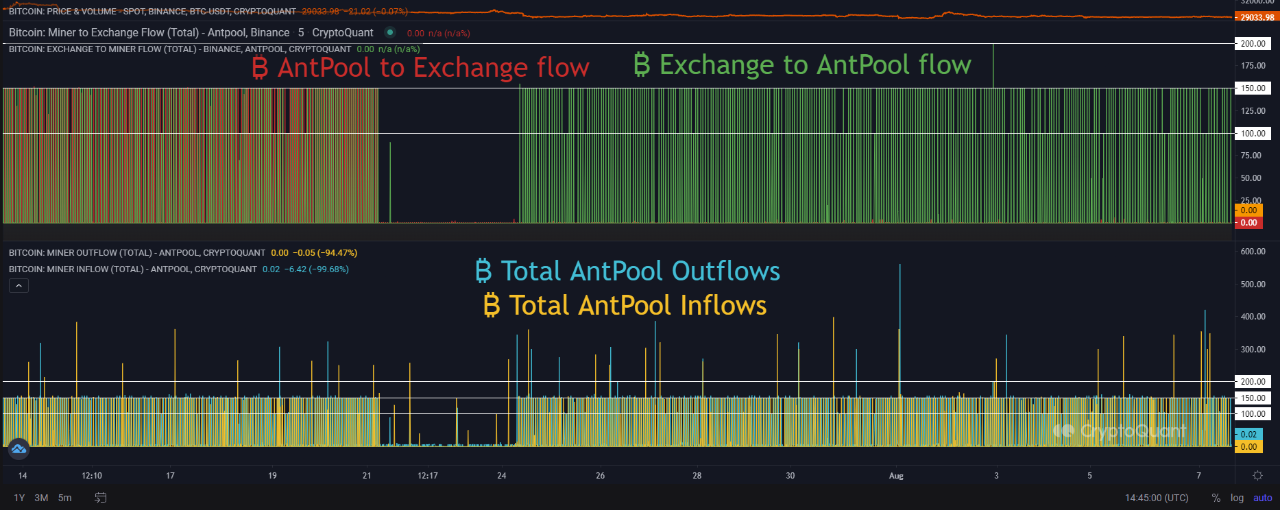
Task: Click the -0.05 (-94.47%) outflow value
Action: [325, 253]
